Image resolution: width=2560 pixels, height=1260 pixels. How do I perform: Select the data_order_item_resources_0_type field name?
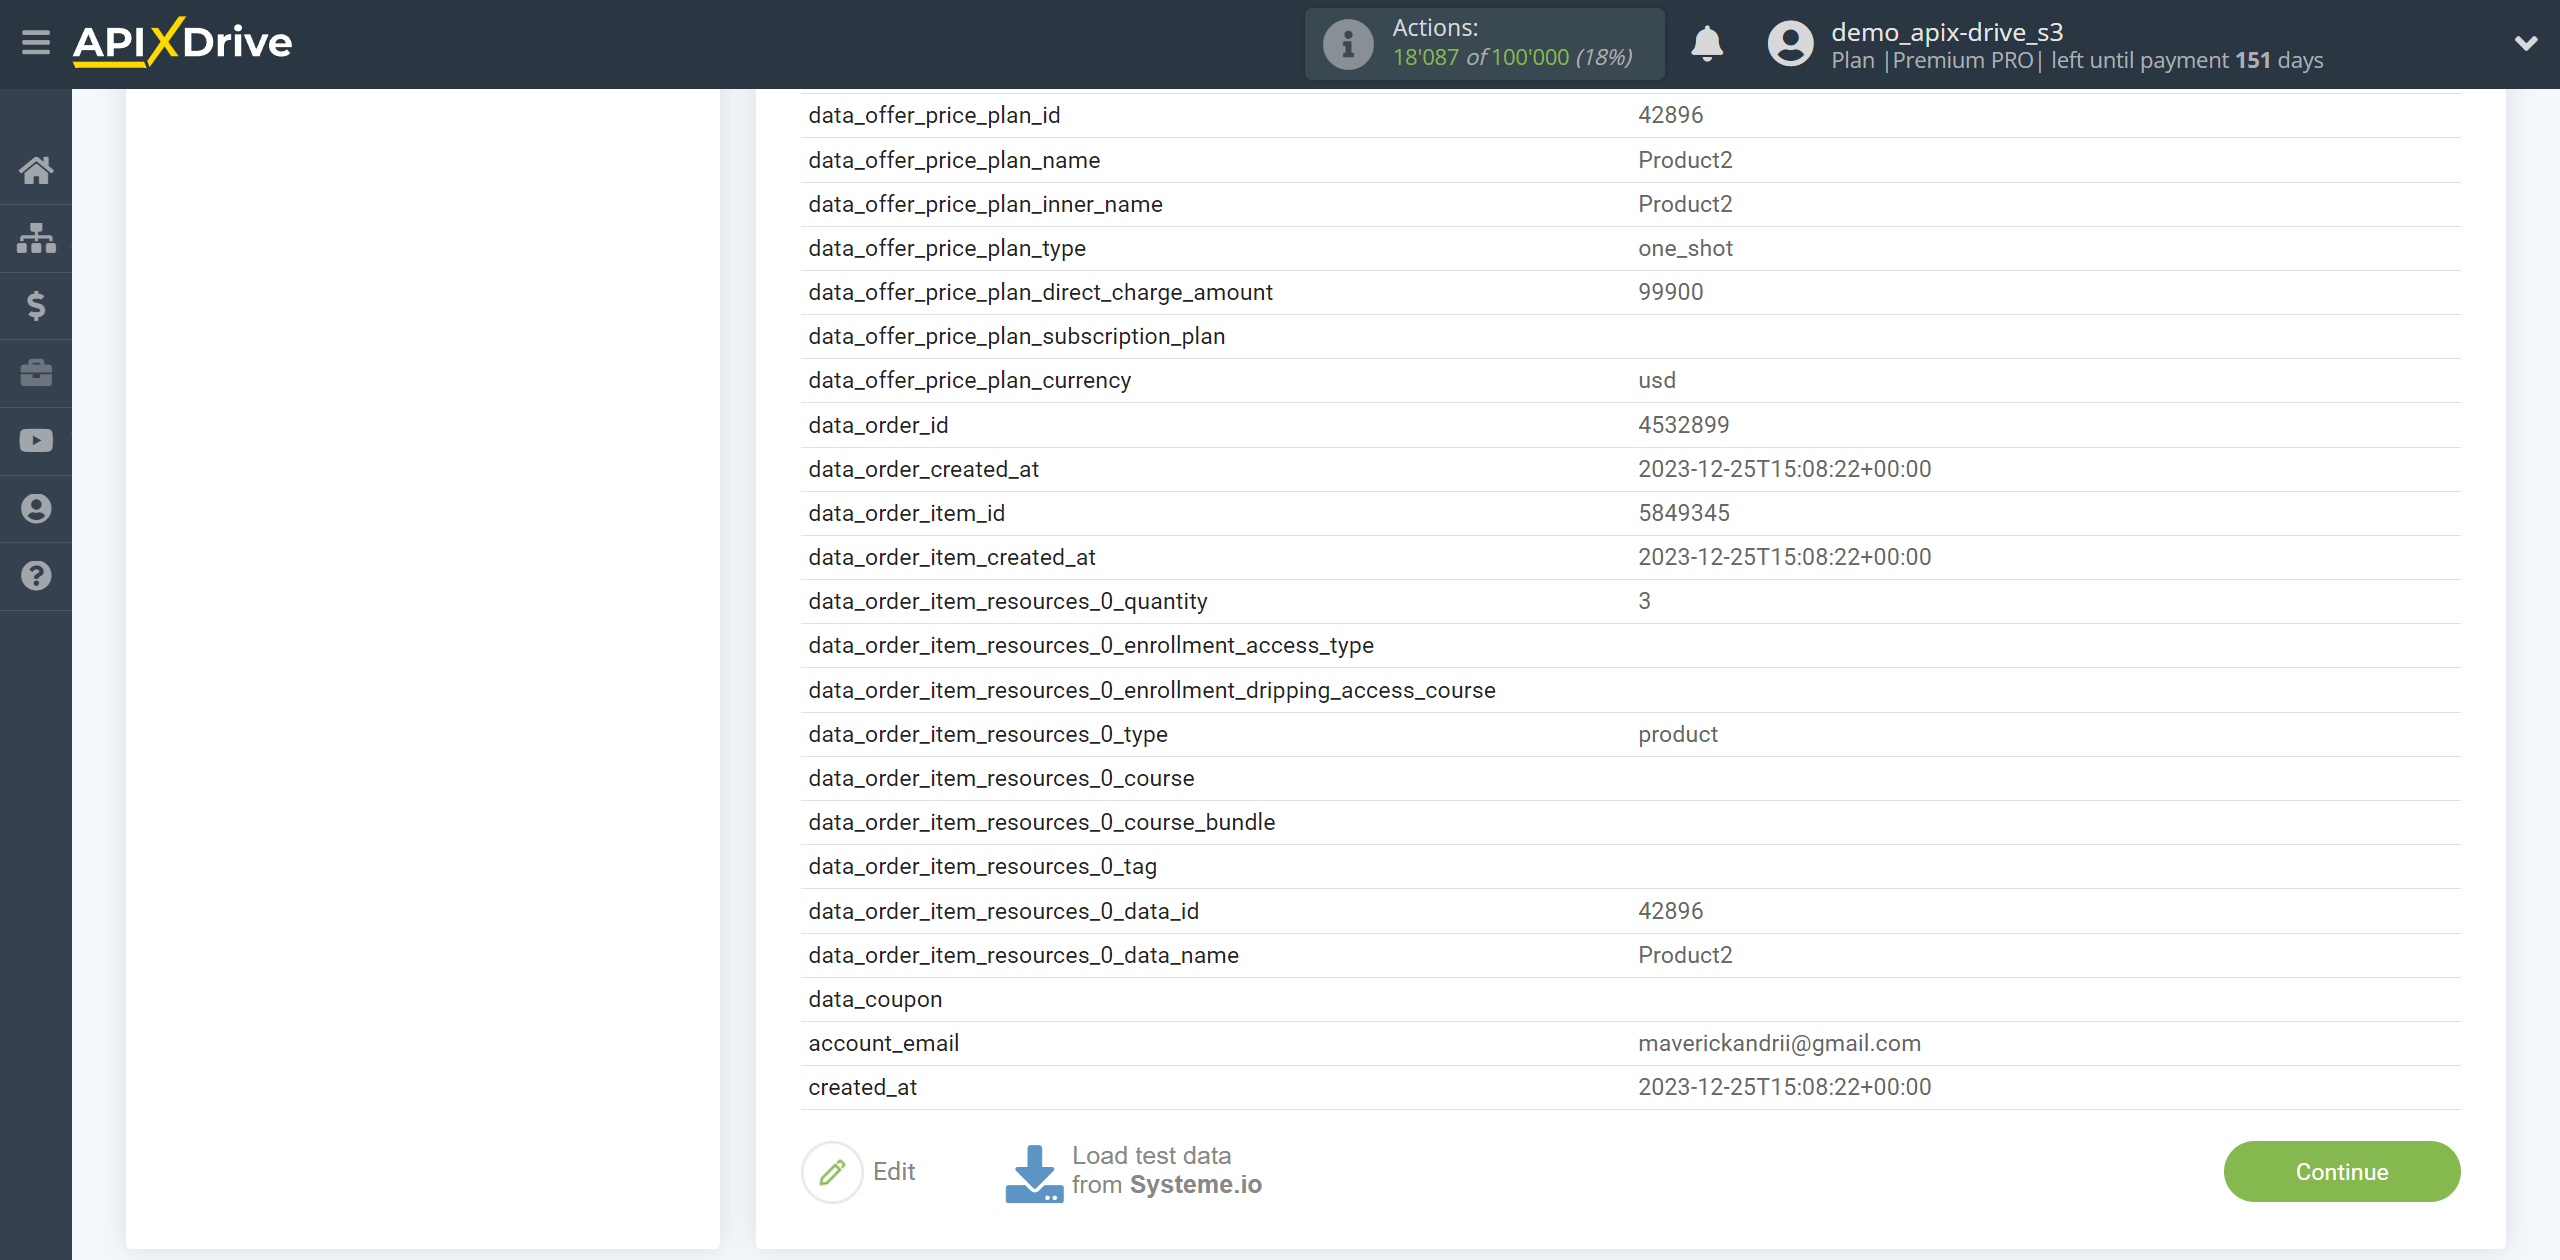coord(988,734)
